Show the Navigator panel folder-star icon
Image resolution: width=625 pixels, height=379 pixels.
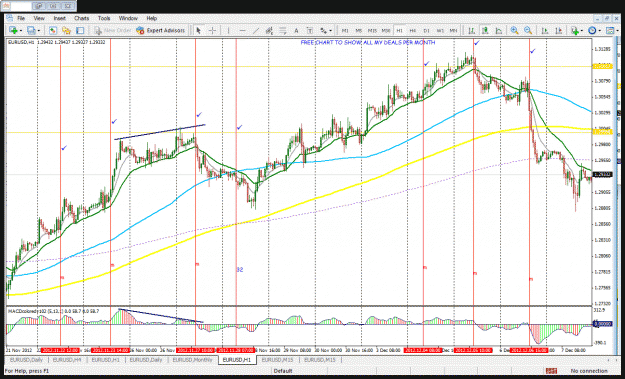(x=66, y=30)
